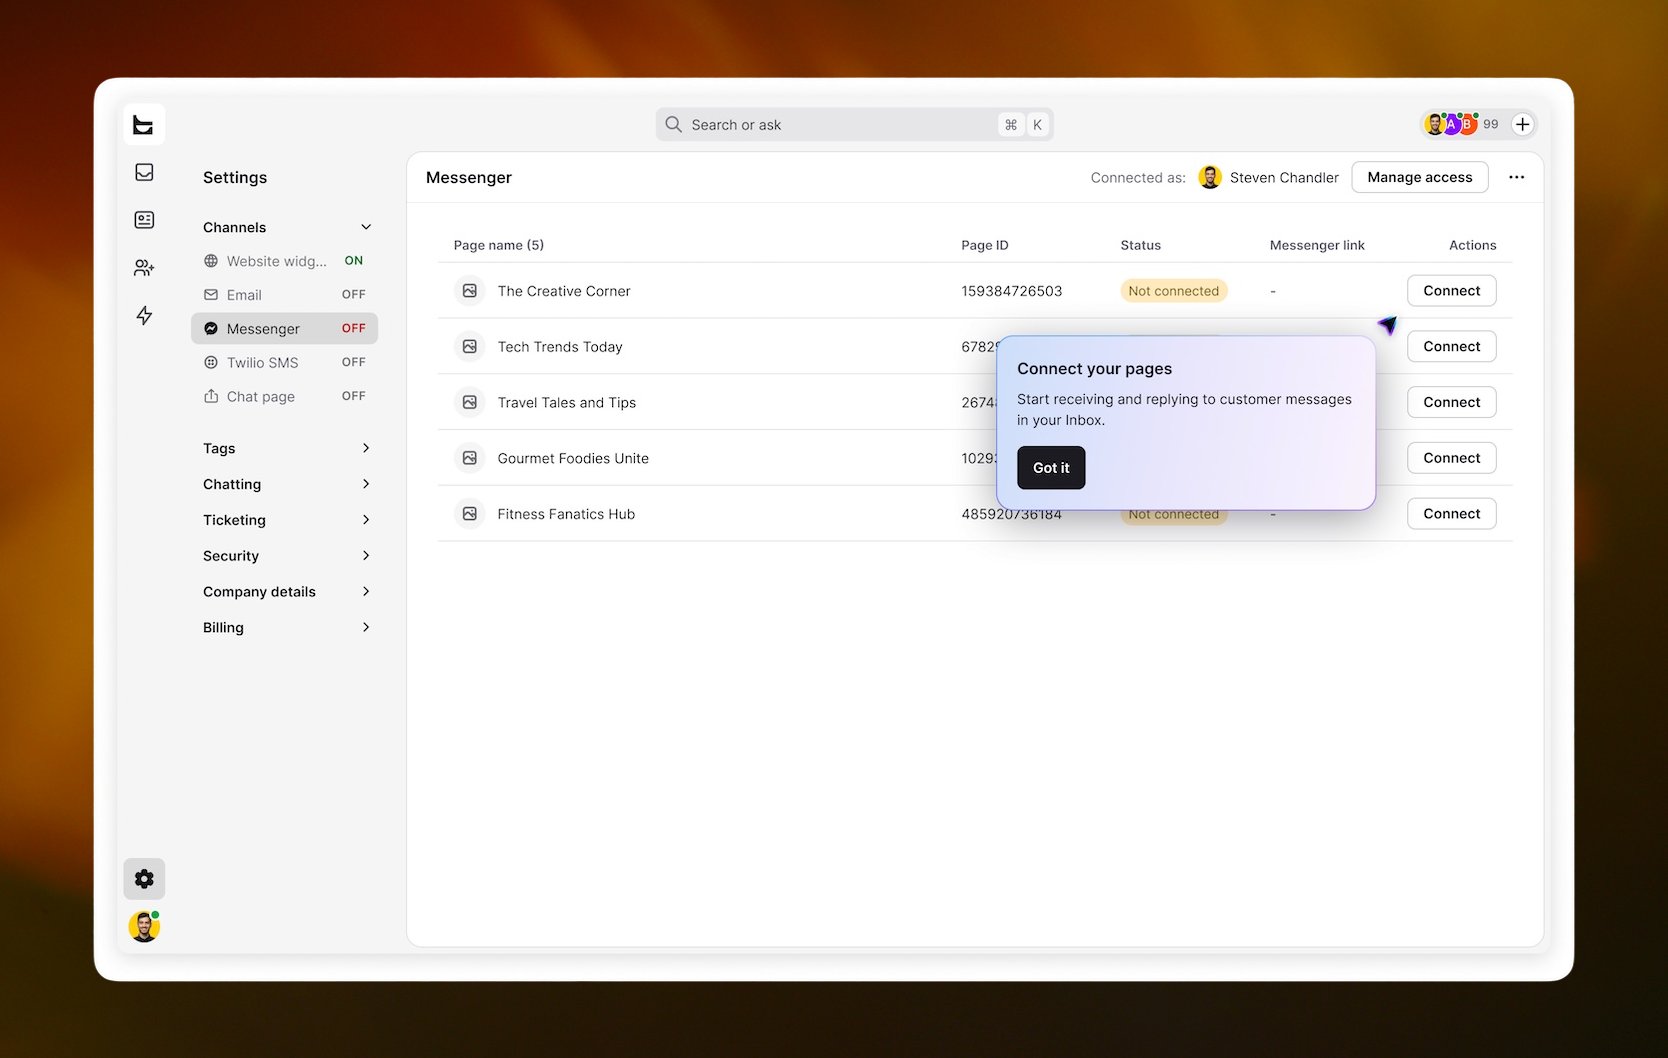
Task: Click the Not connected status for Creative Corner
Action: [1173, 291]
